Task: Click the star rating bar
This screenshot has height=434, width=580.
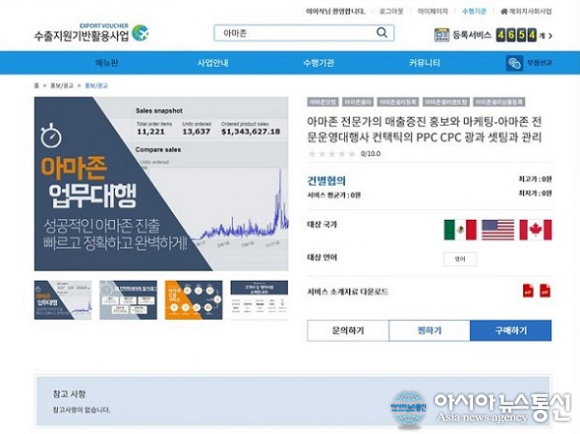Action: 332,154
